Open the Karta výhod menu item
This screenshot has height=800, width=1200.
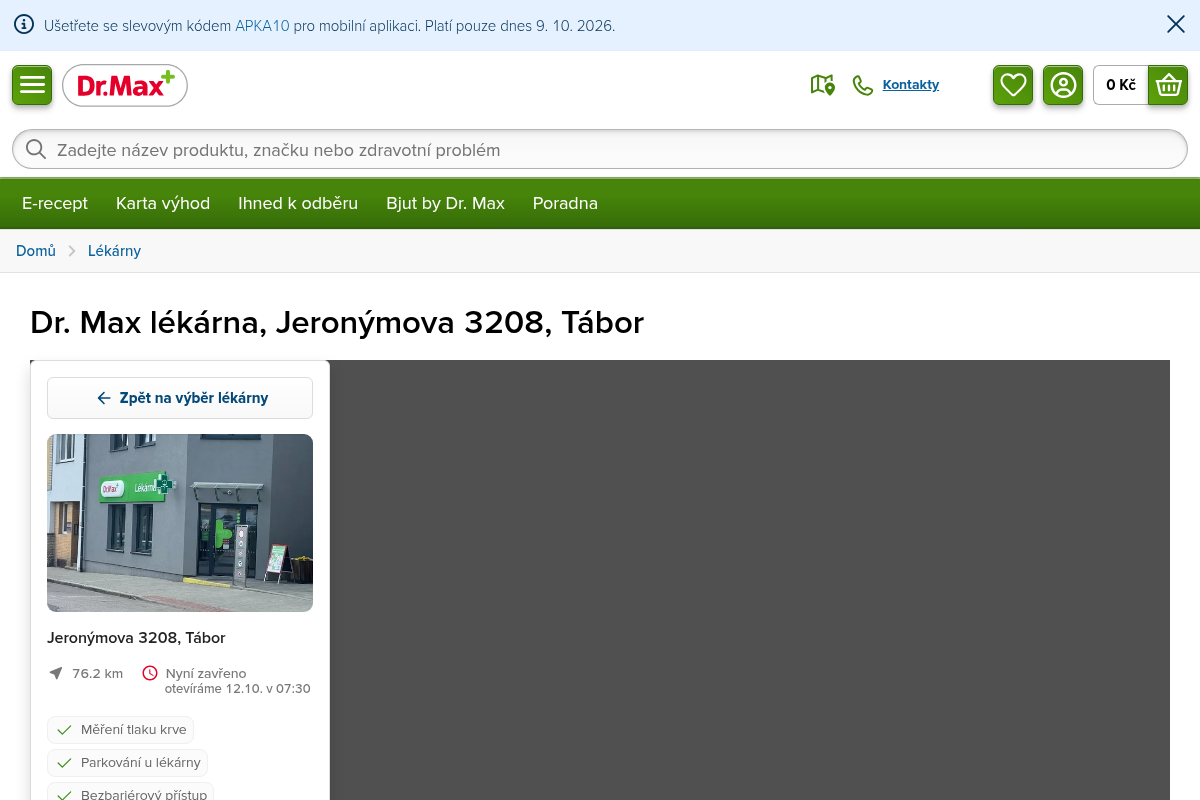[x=163, y=203]
